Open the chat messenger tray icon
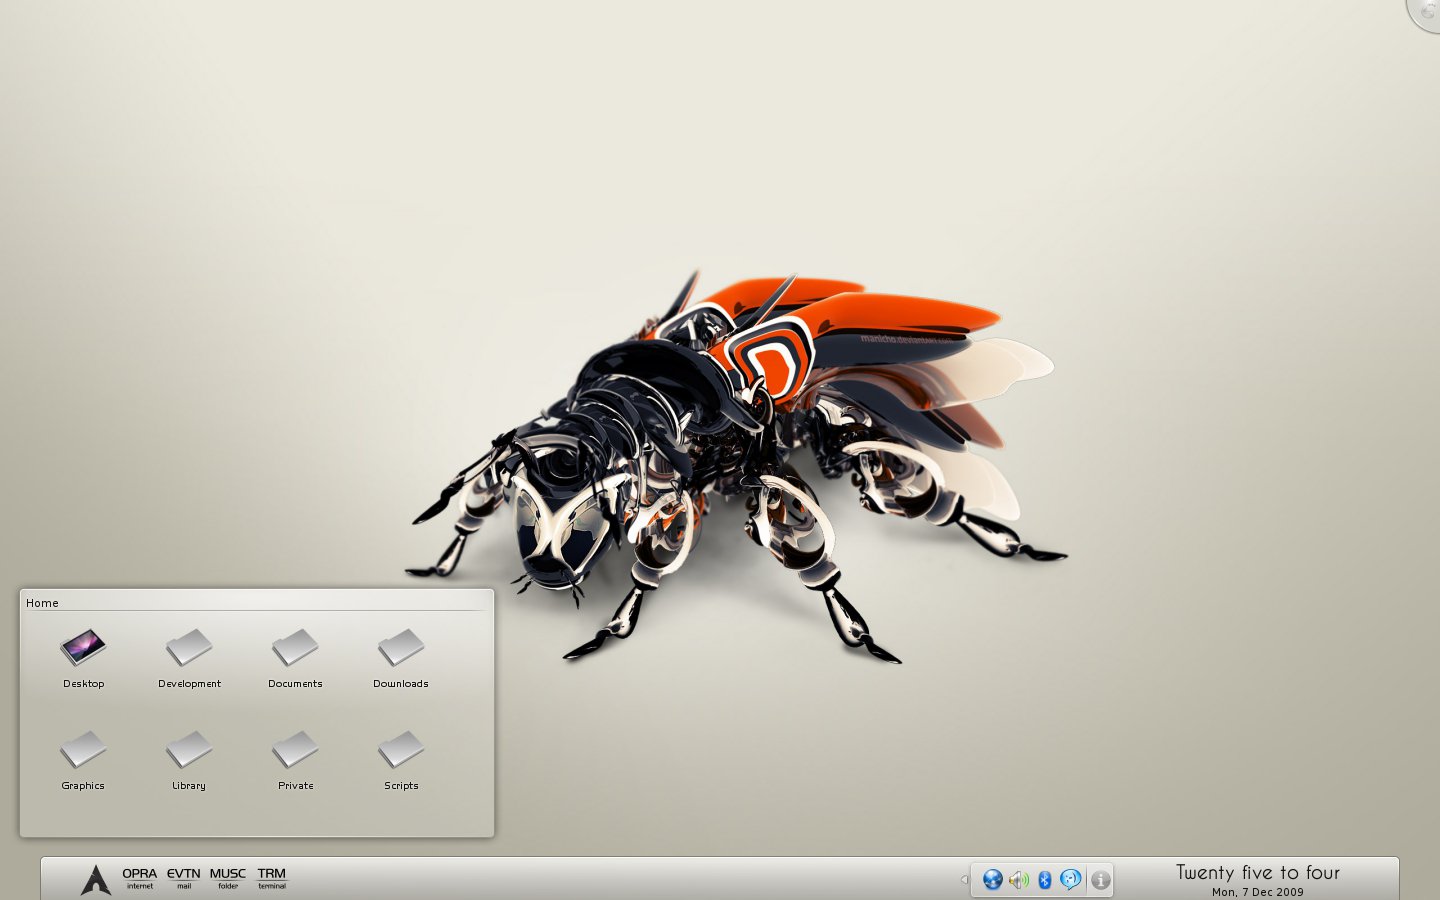 (x=1071, y=880)
